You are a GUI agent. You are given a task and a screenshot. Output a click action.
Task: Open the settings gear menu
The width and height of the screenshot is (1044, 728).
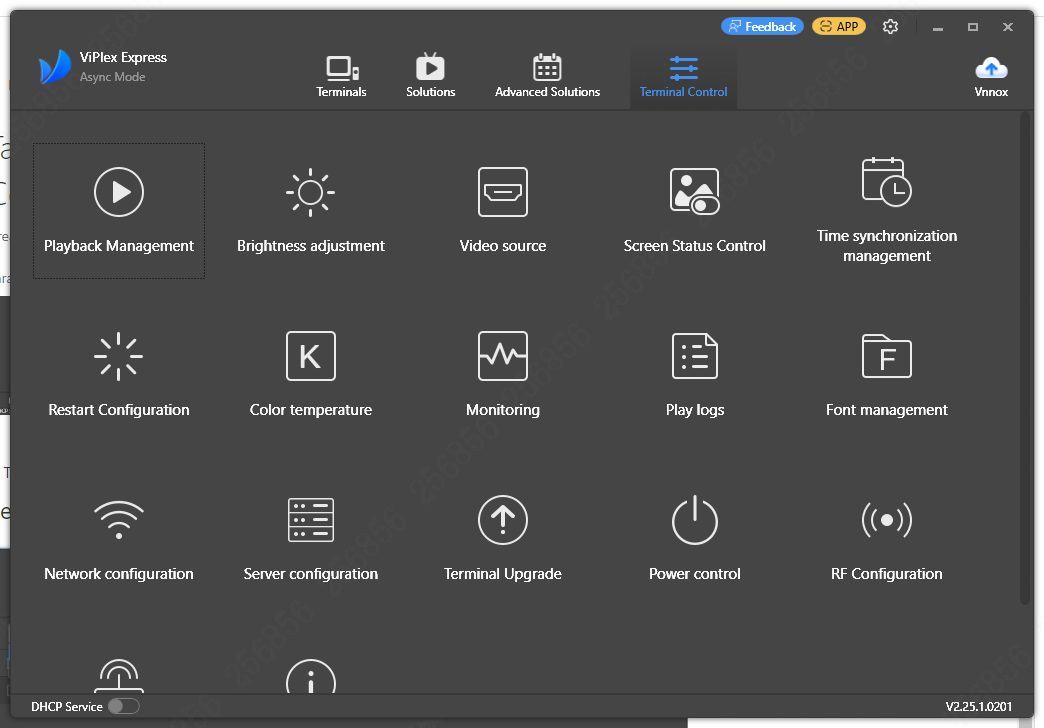tap(890, 26)
